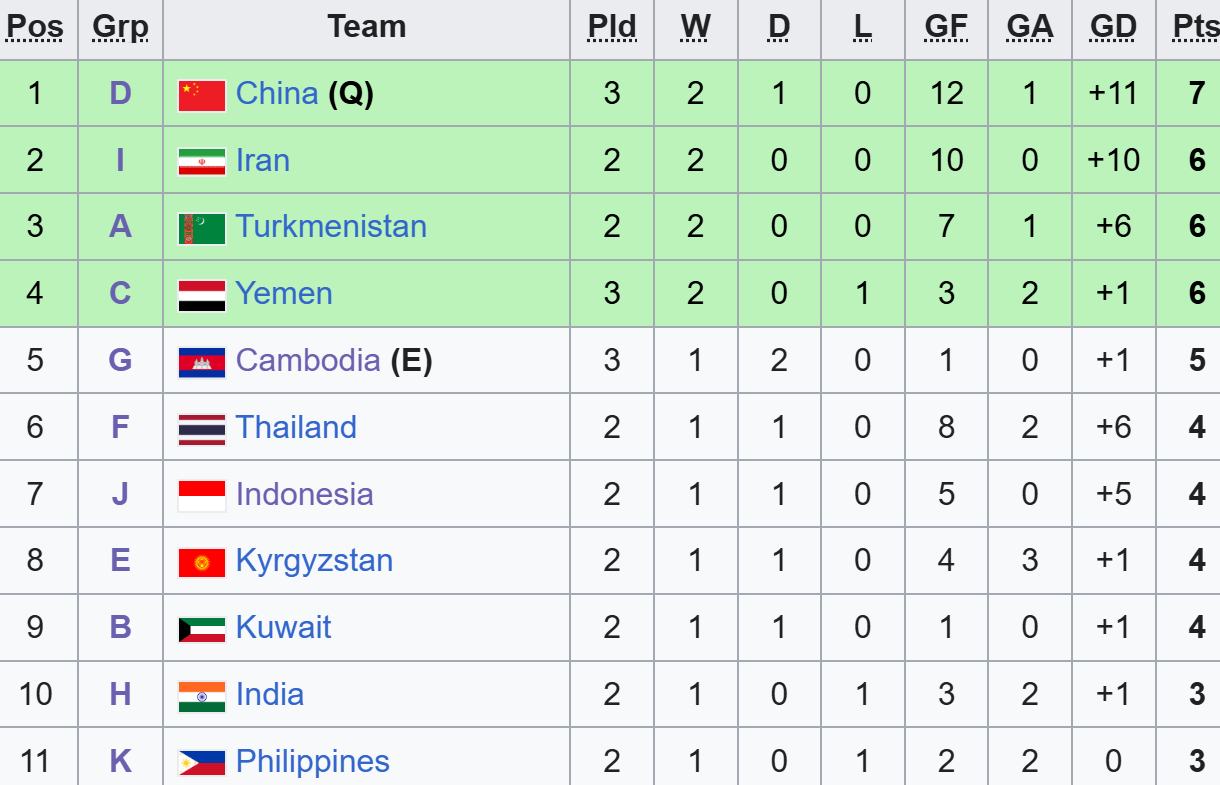Go to Group K link
1220x785 pixels.
click(x=120, y=761)
